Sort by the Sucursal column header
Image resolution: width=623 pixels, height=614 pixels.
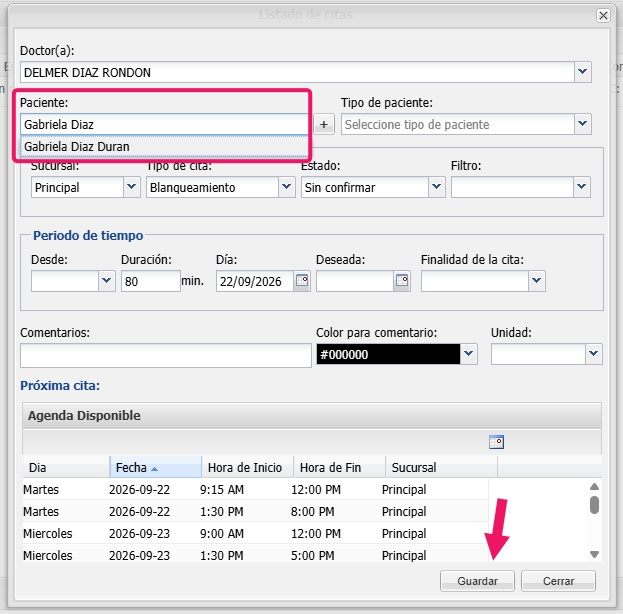pyautogui.click(x=441, y=467)
